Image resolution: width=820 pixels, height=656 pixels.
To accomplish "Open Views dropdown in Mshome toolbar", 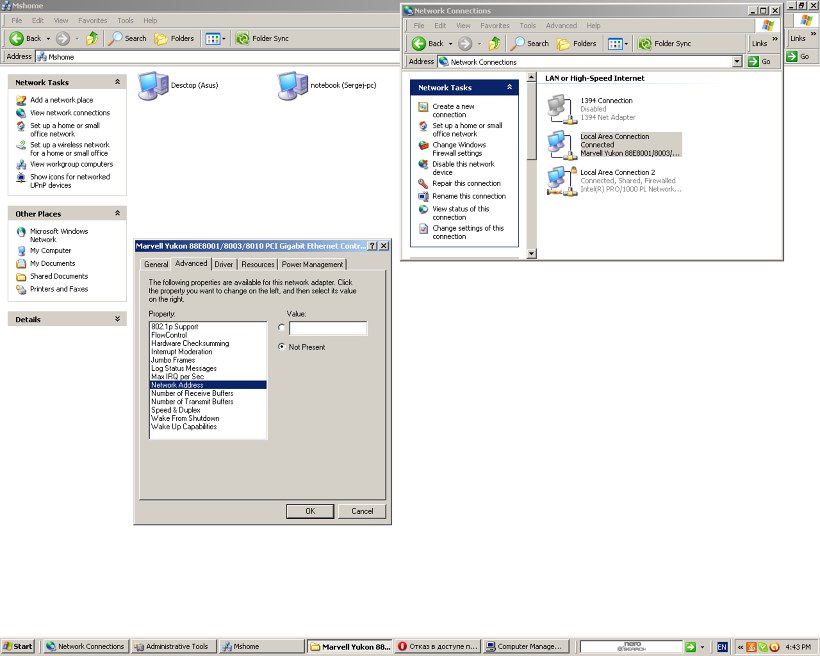I will (224, 38).
